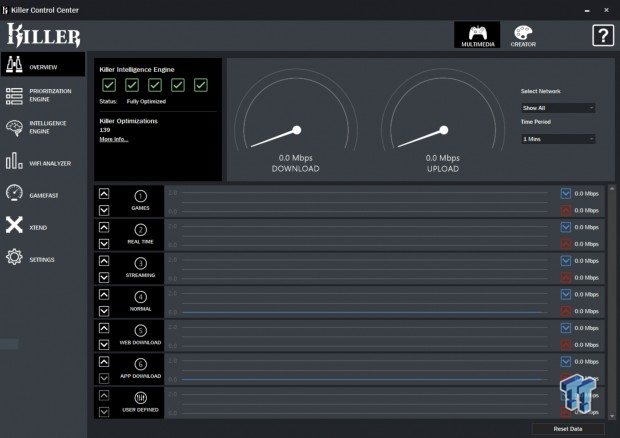Screen dimensions: 620x438
Task: Click the 'Fully Optimized' status text
Action: pos(146,101)
